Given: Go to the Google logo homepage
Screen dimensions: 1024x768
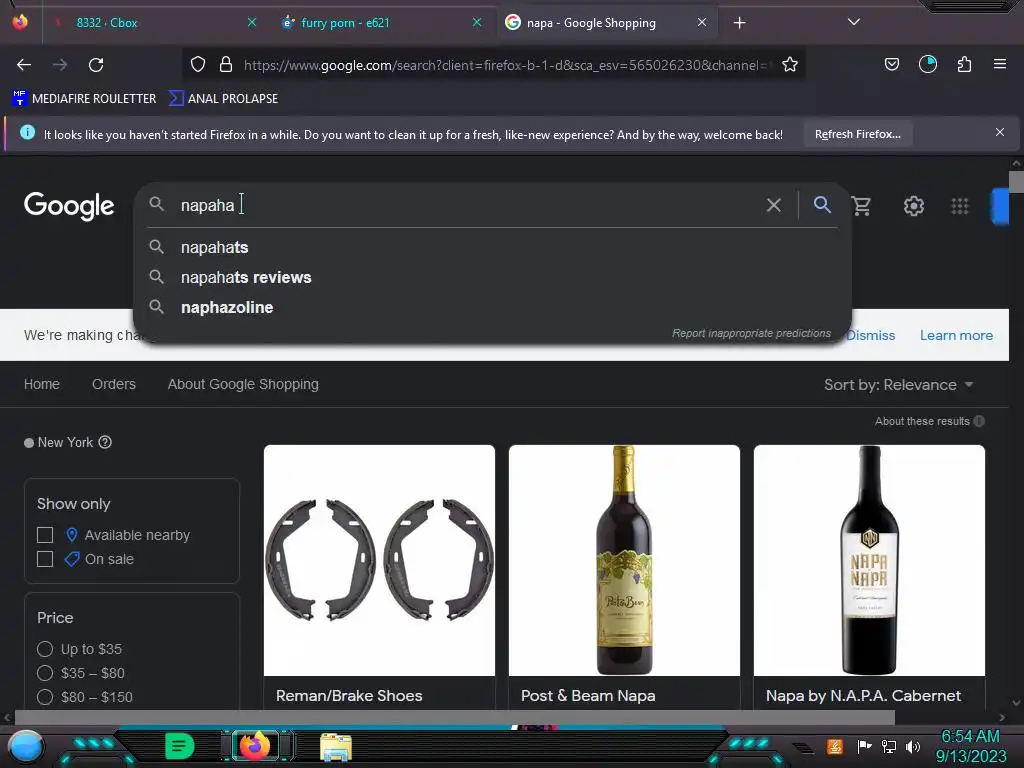Looking at the screenshot, I should (69, 206).
